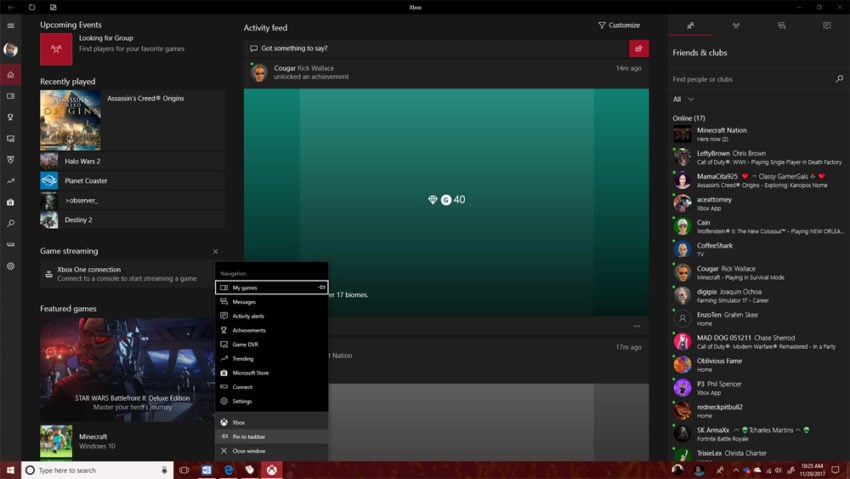The image size is (850, 479).
Task: Open the Customize filter for Activity feed
Action: tap(619, 25)
